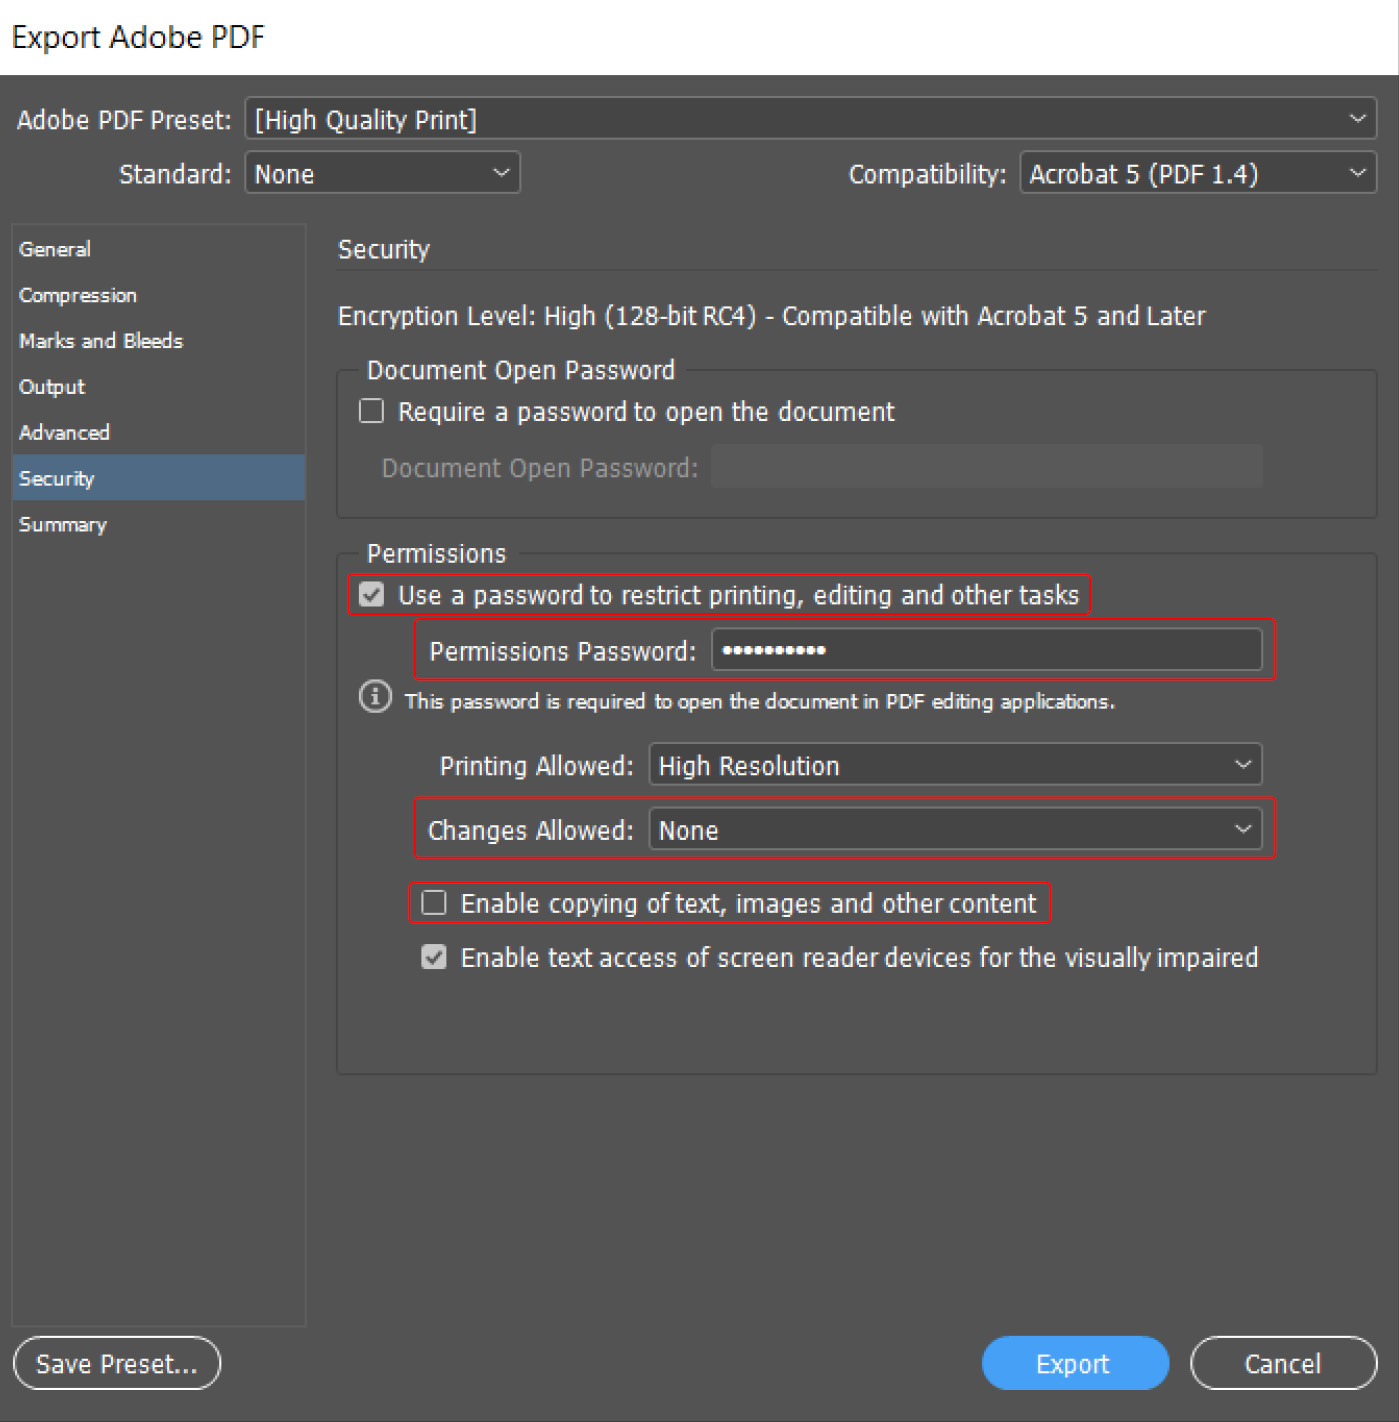Click the info icon beside the password note
Image resolution: width=1399 pixels, height=1422 pixels.
coord(375,696)
